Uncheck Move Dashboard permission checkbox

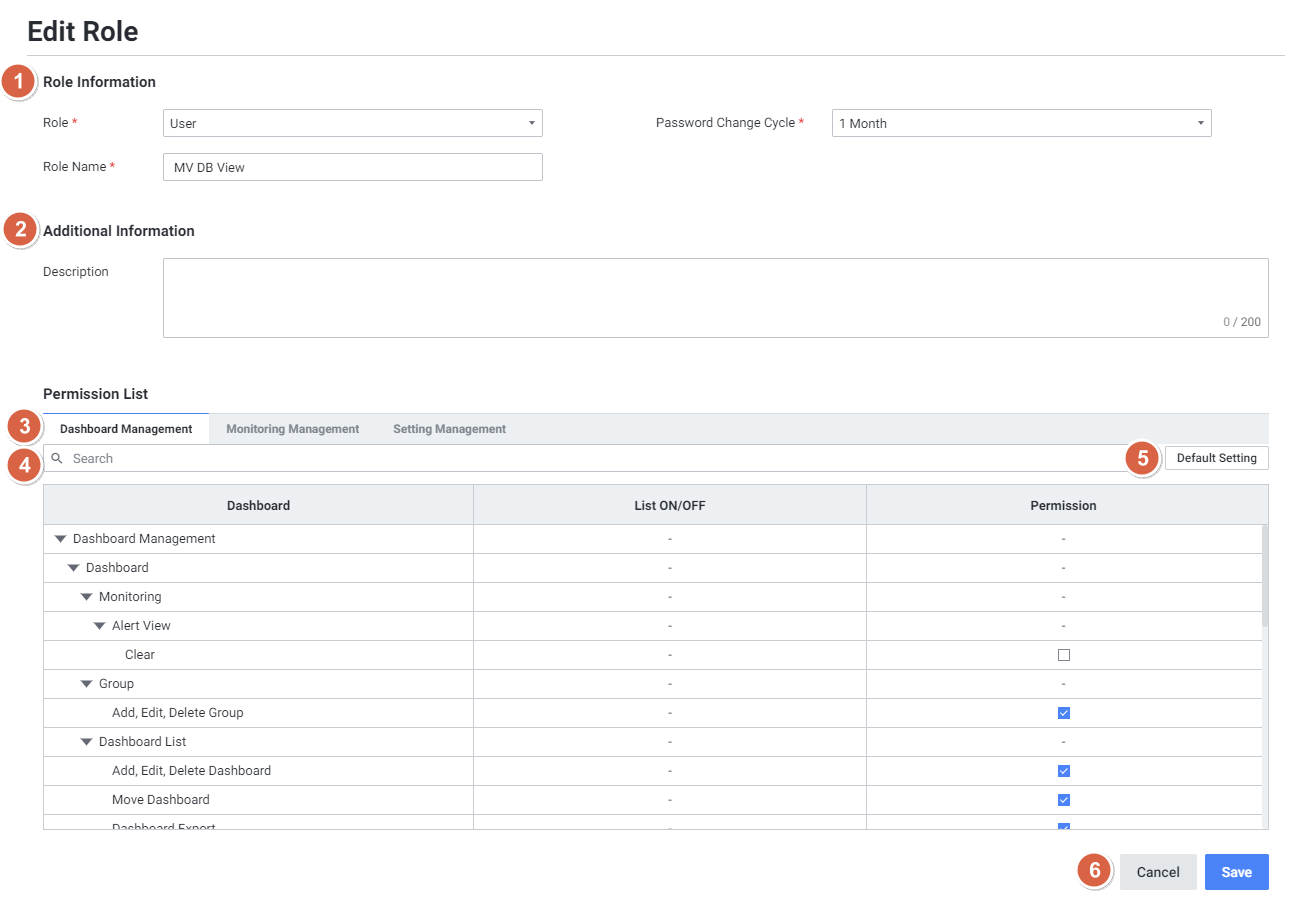click(1063, 800)
